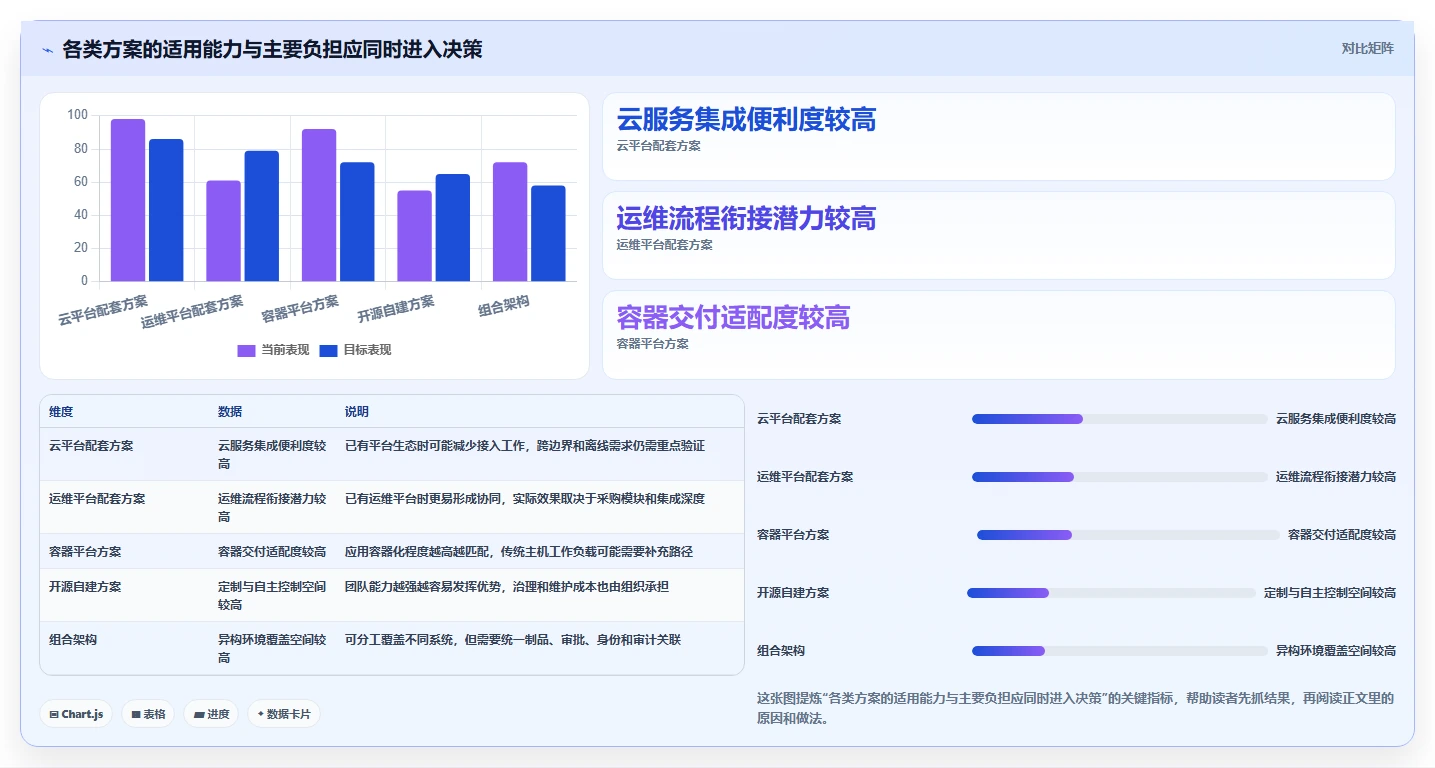The image size is (1435, 768).
Task: Click the lightning icon beside the page title
Action: [x=47, y=49]
